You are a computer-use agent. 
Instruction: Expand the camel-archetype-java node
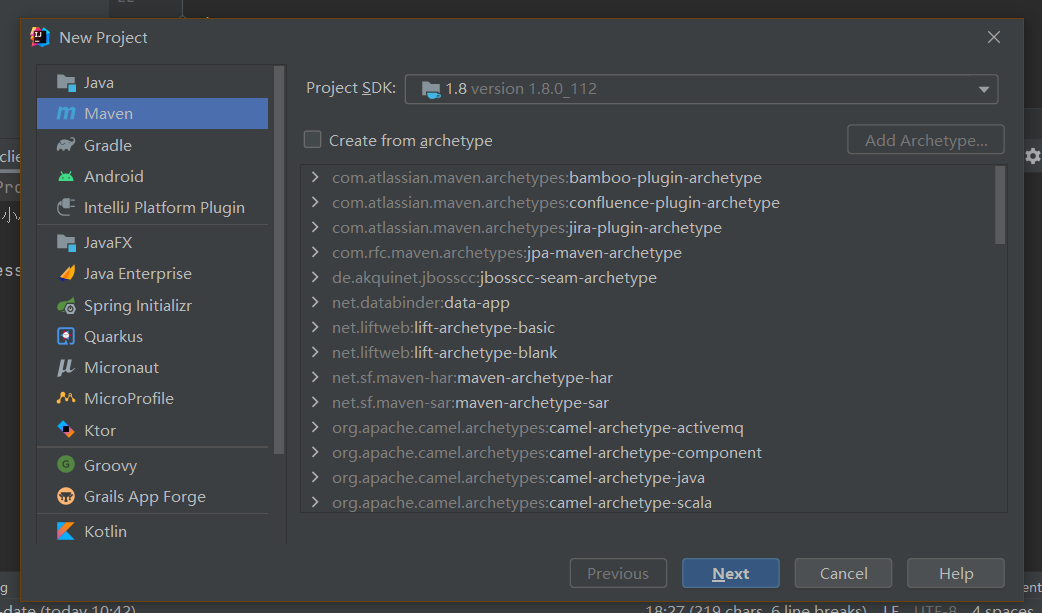click(315, 477)
